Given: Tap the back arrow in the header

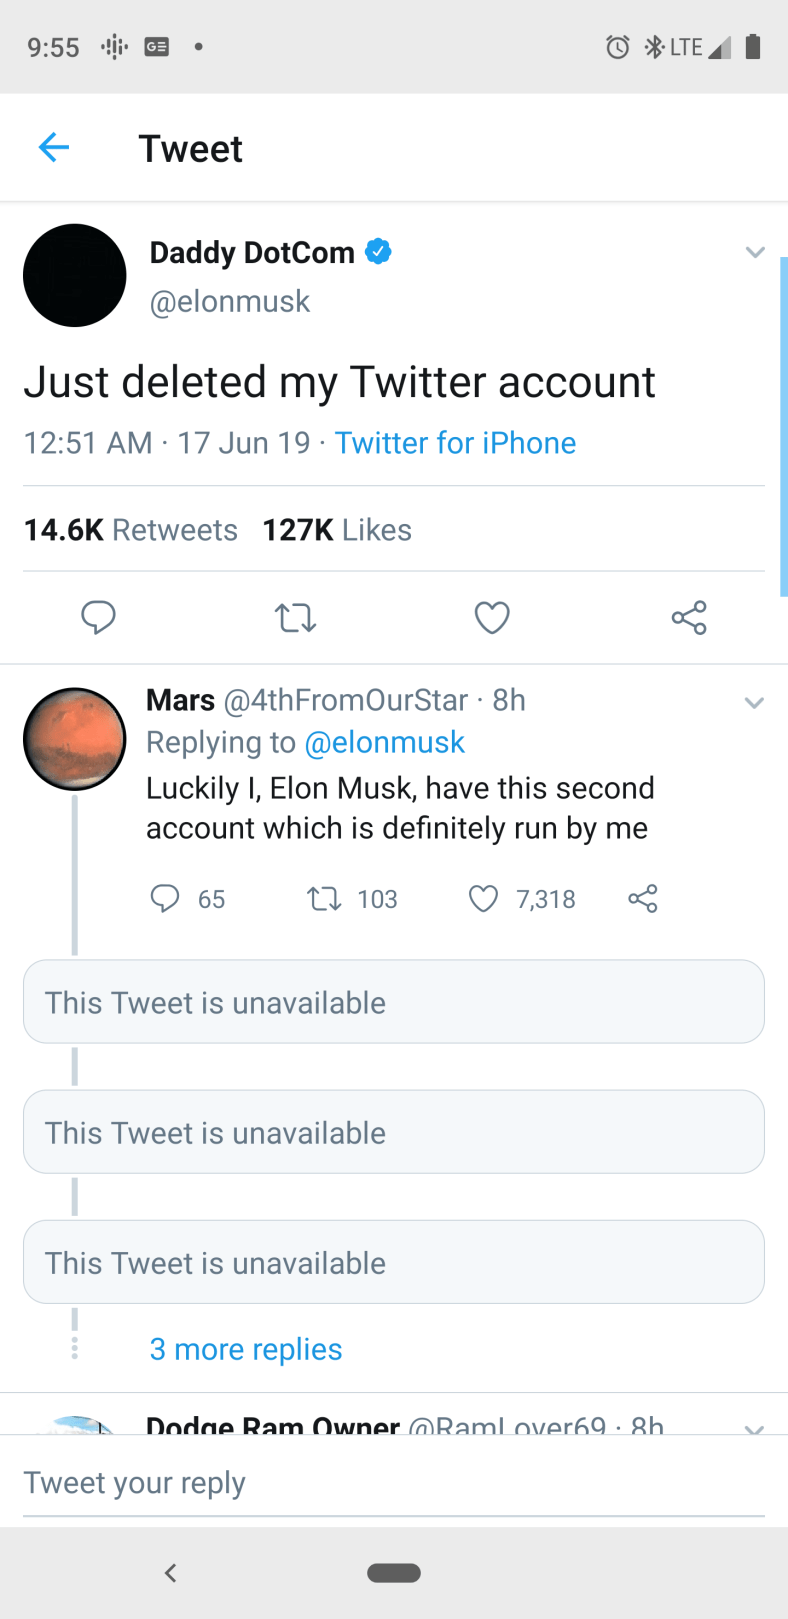Looking at the screenshot, I should (54, 148).
